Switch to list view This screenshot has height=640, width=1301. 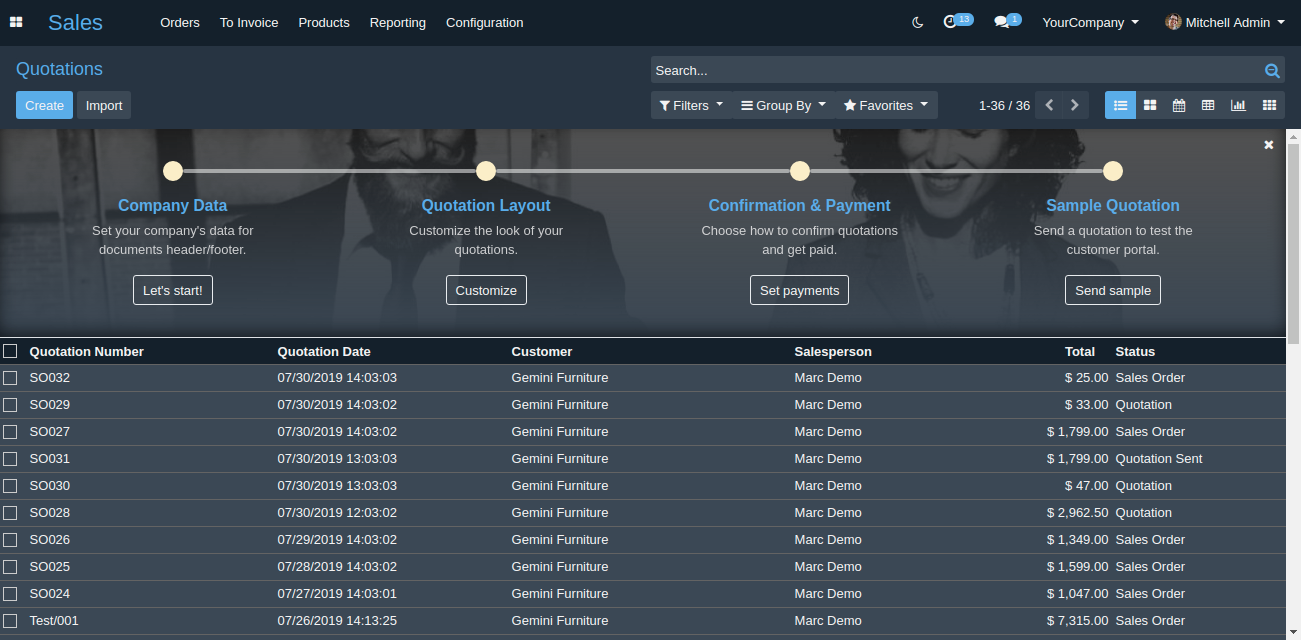click(1121, 105)
